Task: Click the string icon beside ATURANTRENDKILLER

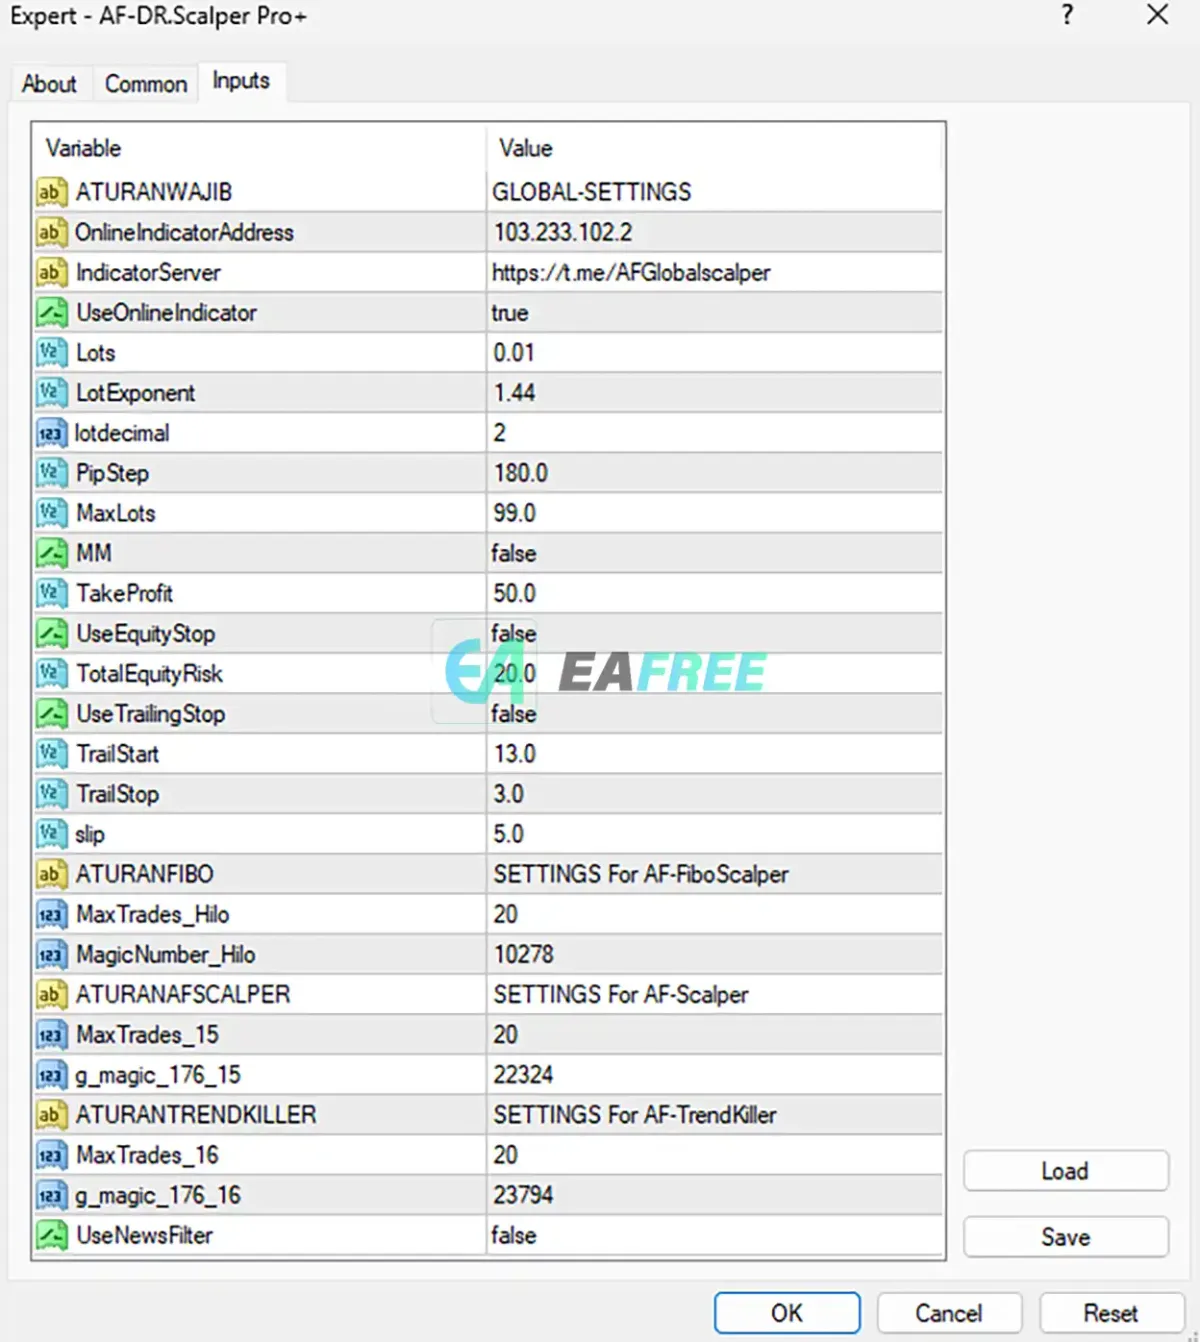Action: click(x=51, y=1114)
